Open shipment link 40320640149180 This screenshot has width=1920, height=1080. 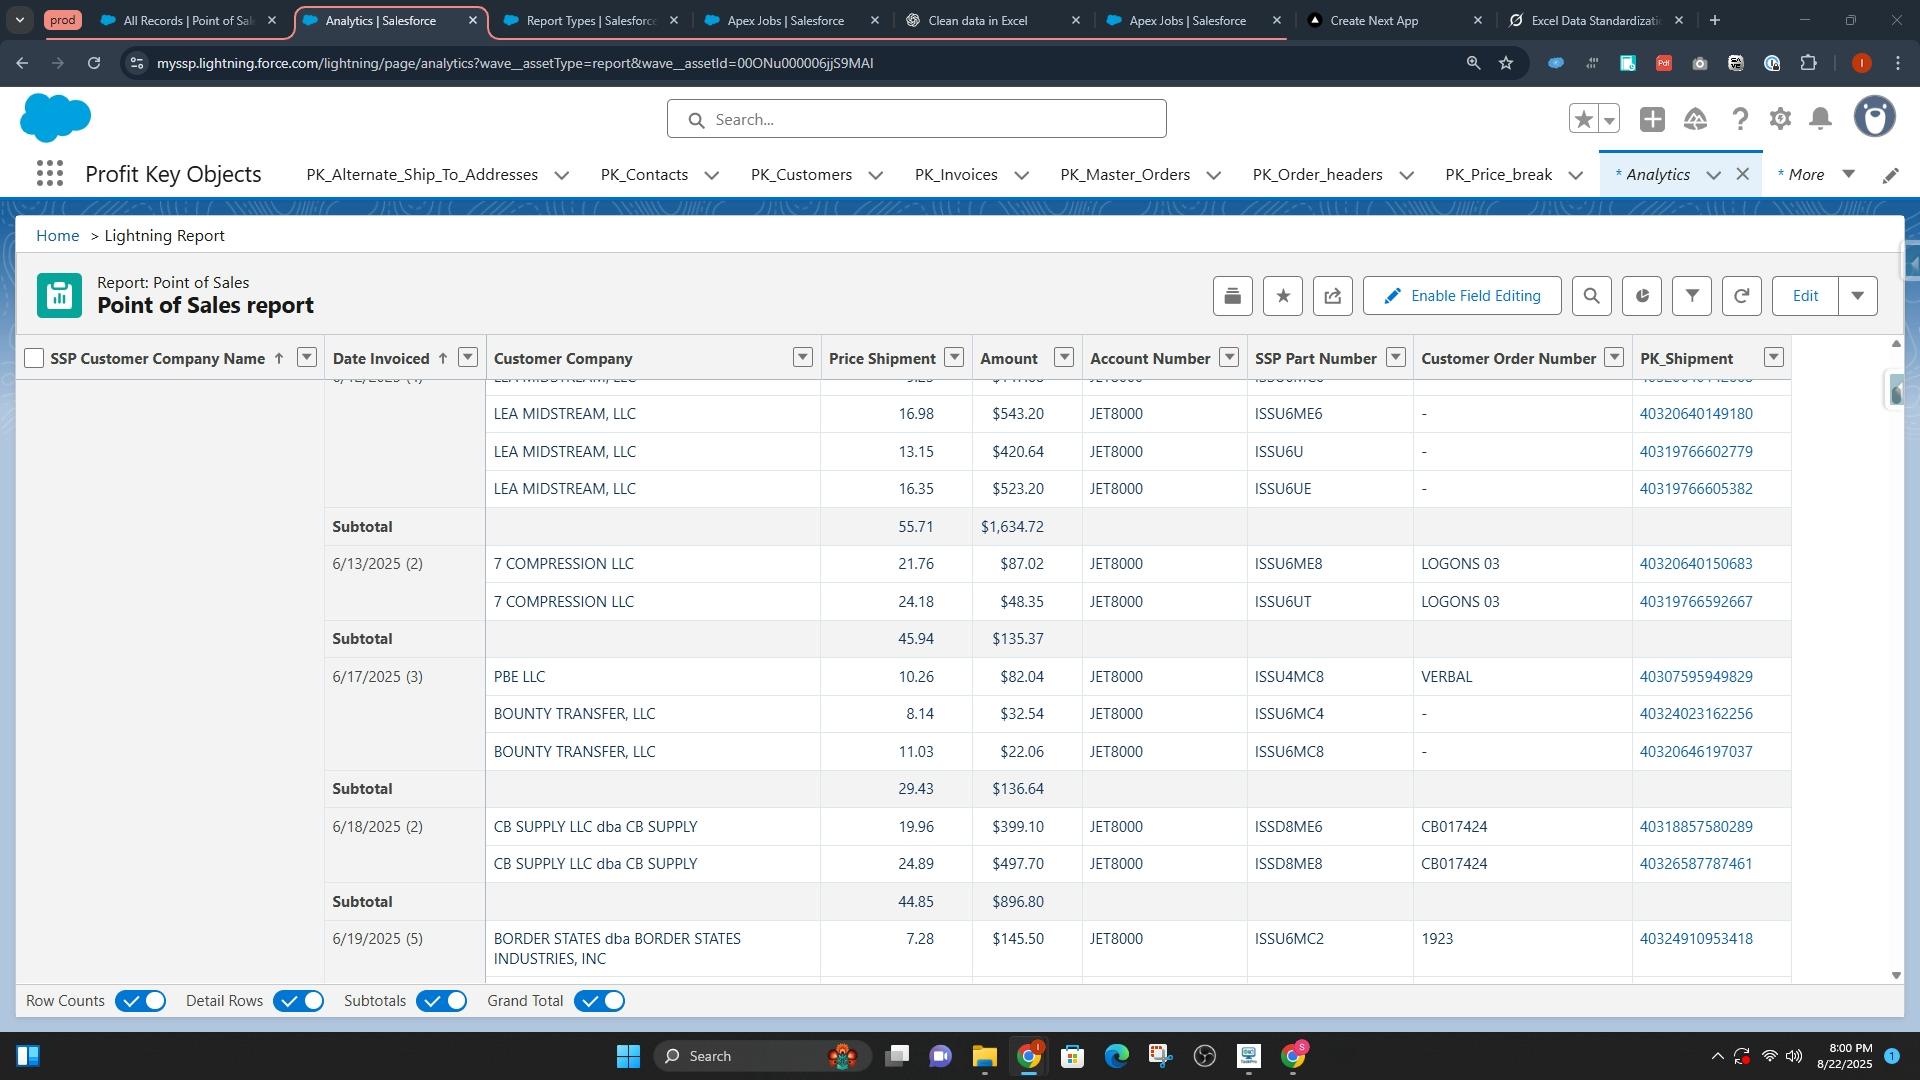pos(1695,413)
